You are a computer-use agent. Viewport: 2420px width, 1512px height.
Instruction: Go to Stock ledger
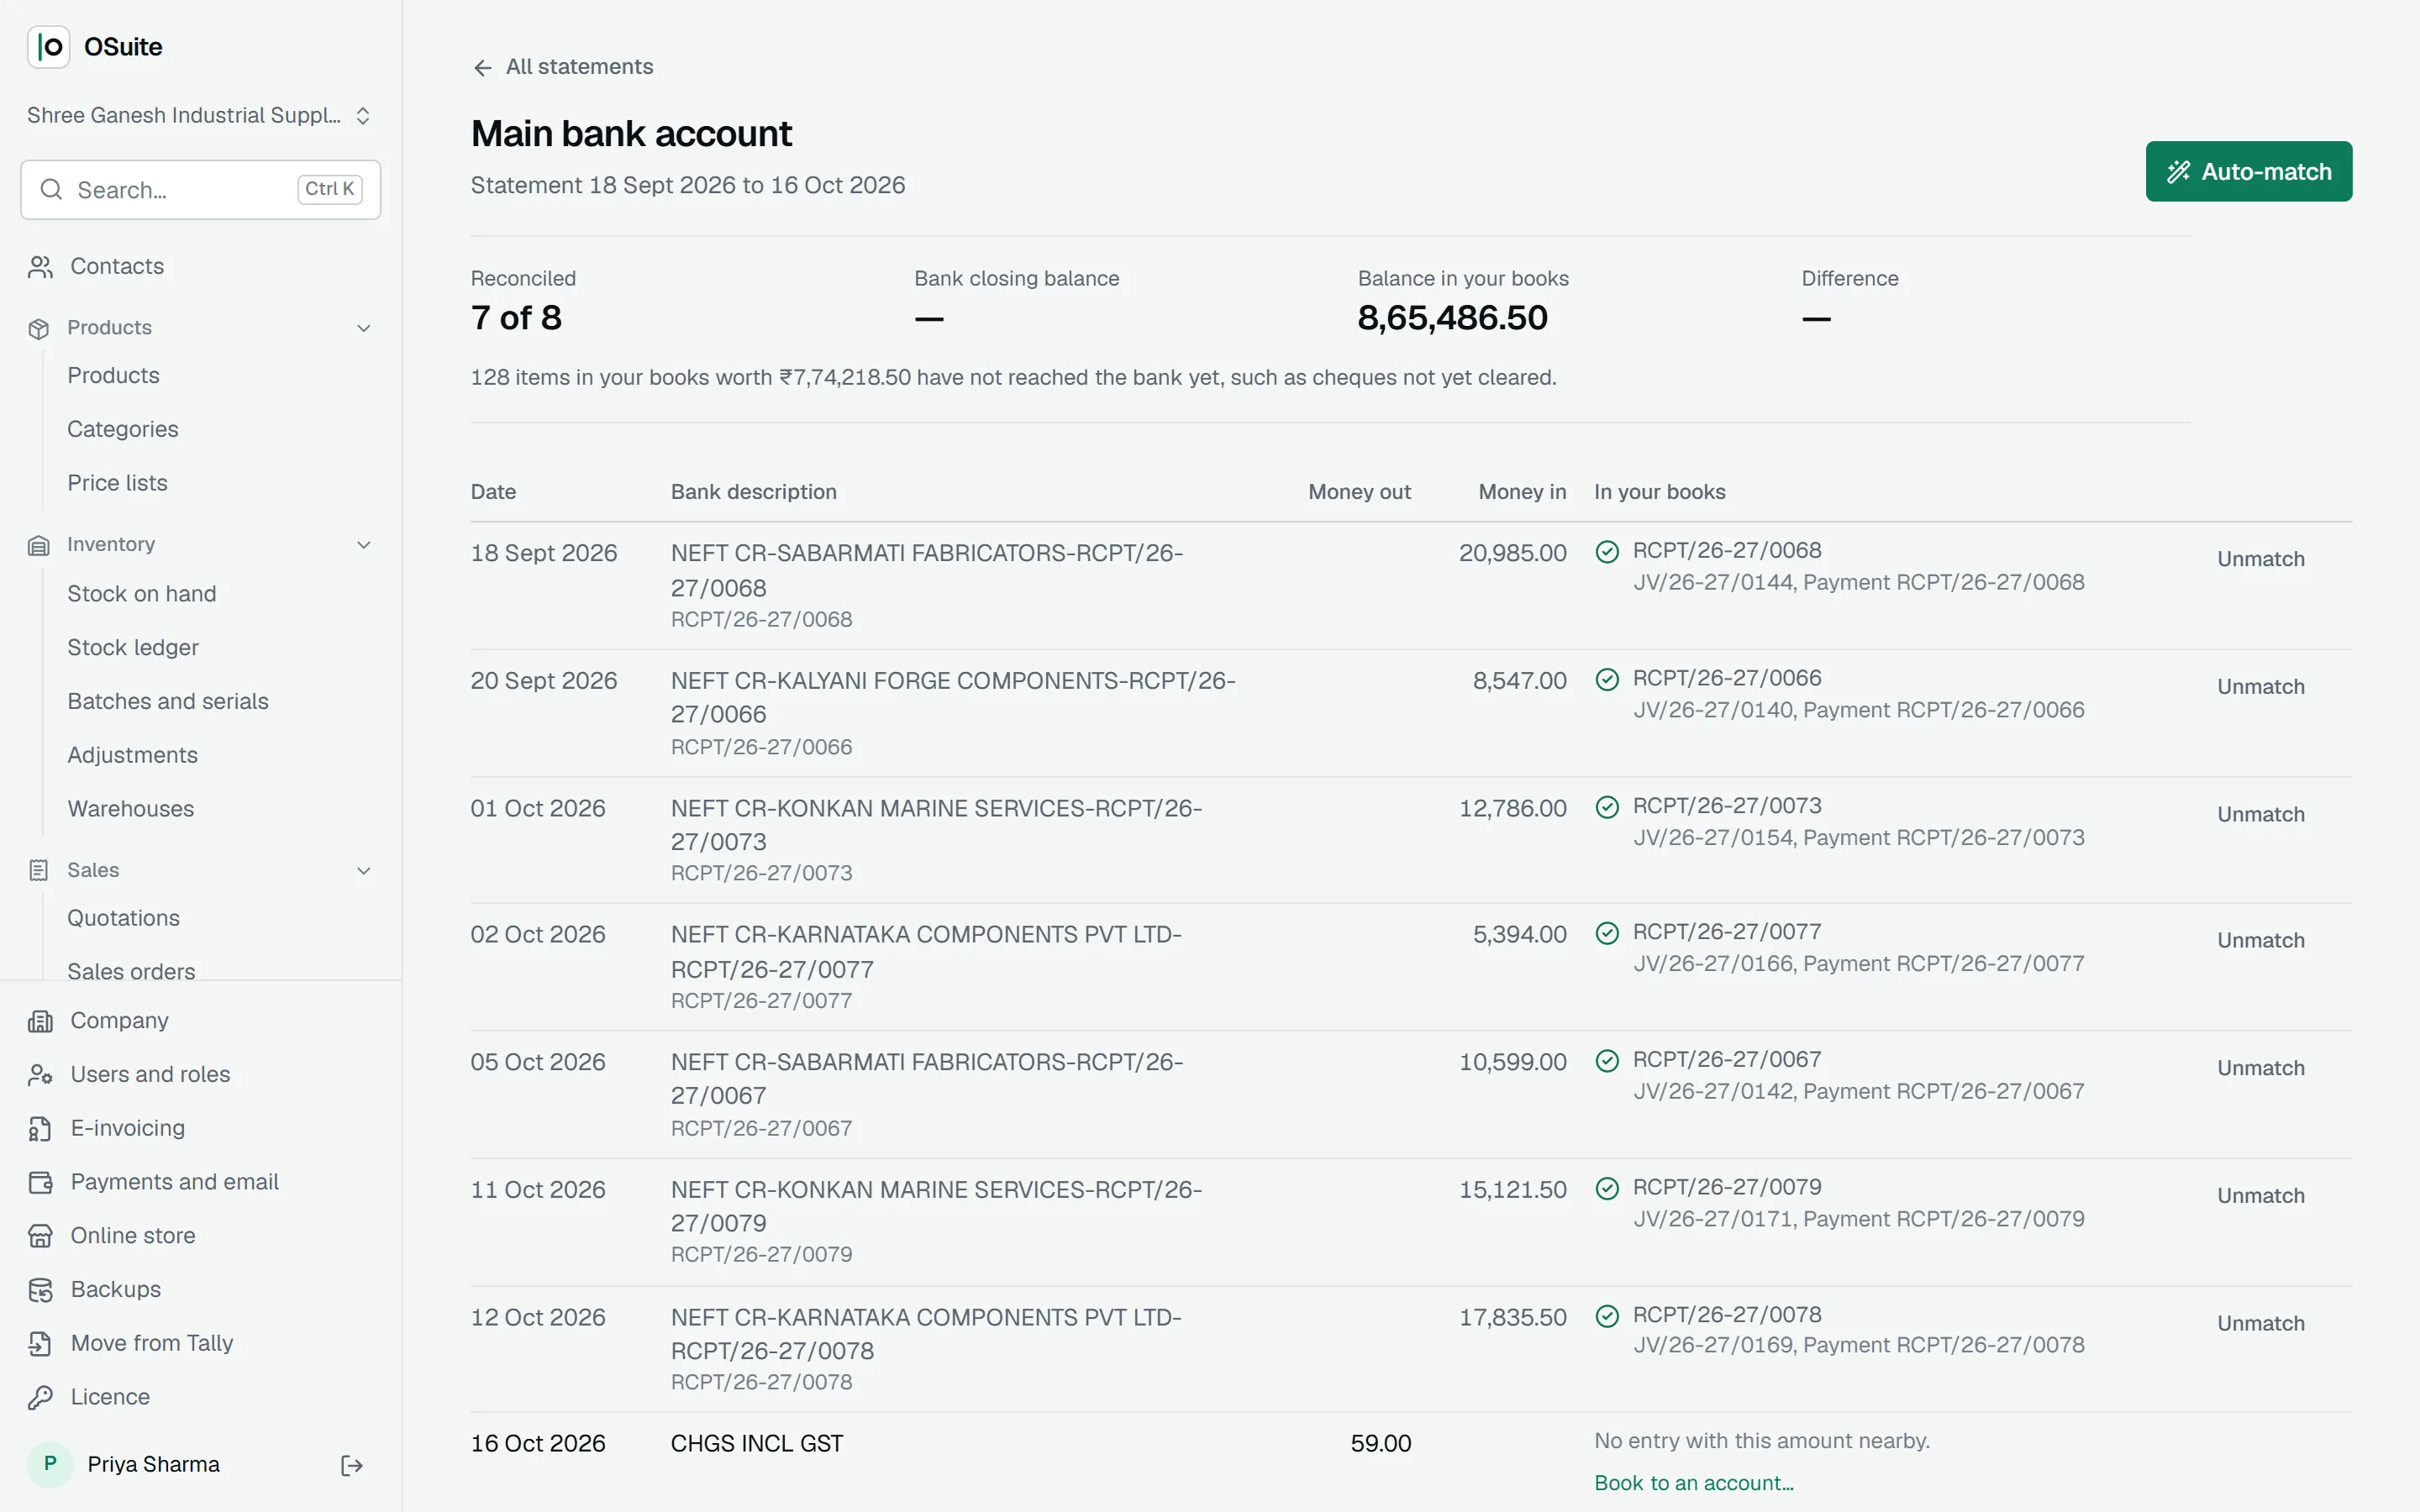133,648
